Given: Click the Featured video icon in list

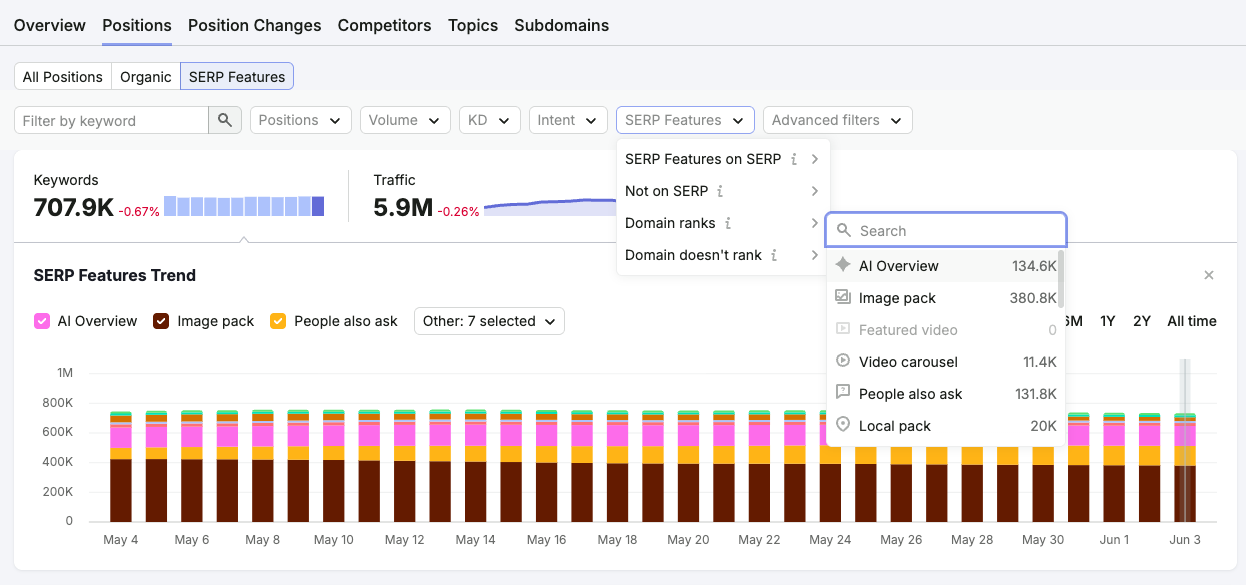Looking at the screenshot, I should pyautogui.click(x=843, y=330).
